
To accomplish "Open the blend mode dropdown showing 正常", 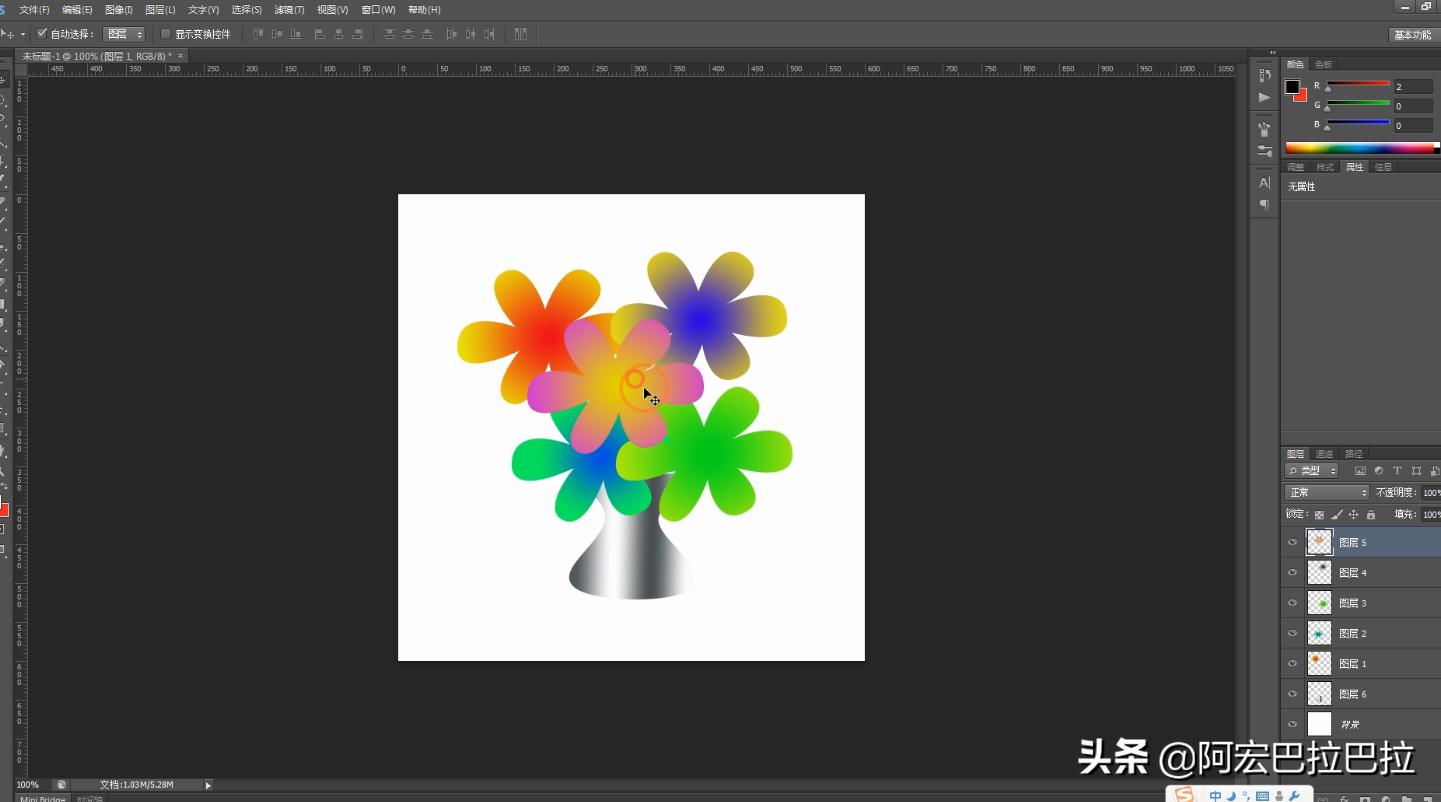I will [1325, 492].
